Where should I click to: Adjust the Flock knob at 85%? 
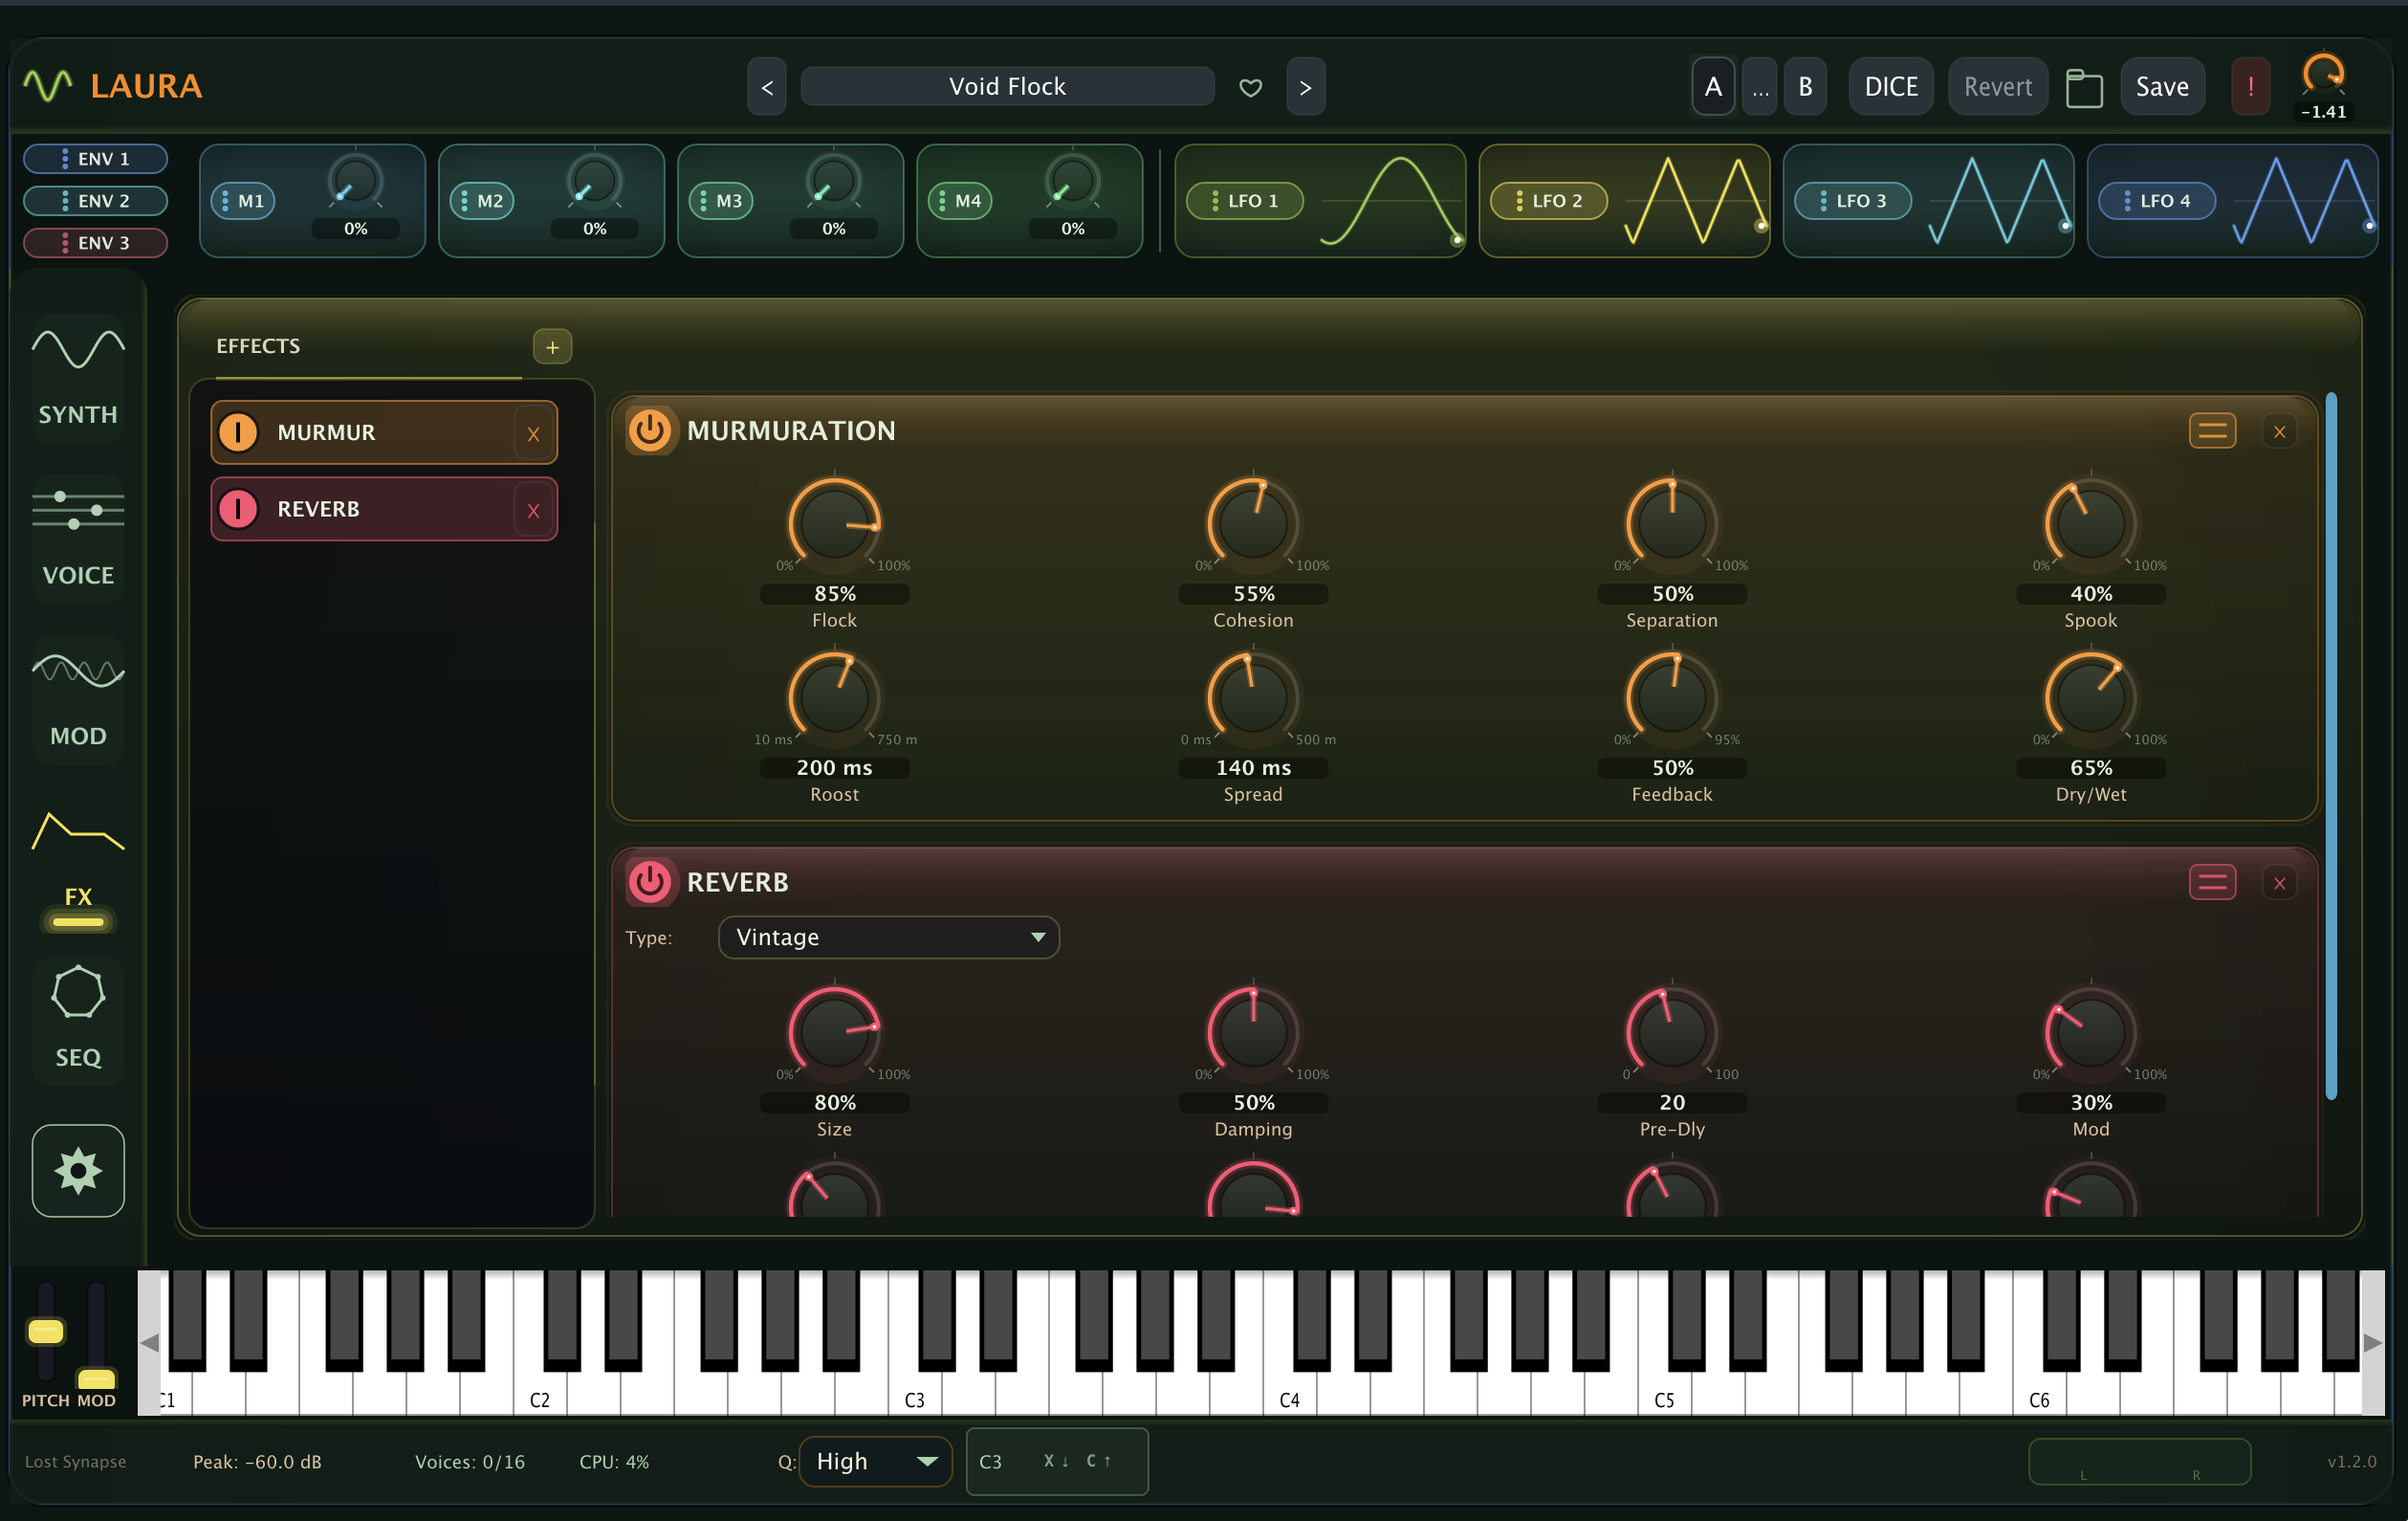click(834, 523)
